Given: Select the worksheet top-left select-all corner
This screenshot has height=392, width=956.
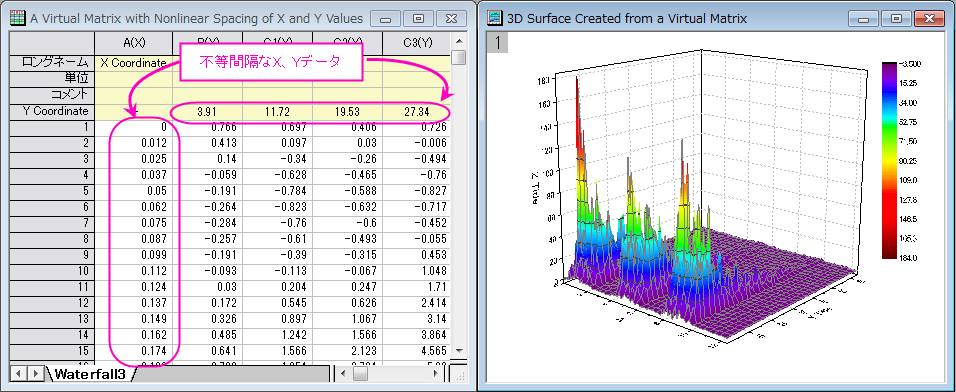Looking at the screenshot, I should pos(52,43).
